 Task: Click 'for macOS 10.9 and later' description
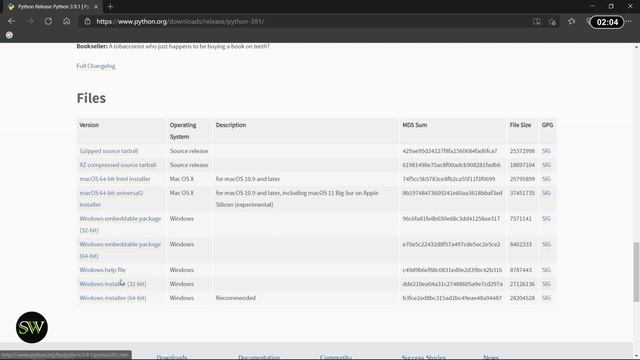(x=248, y=179)
